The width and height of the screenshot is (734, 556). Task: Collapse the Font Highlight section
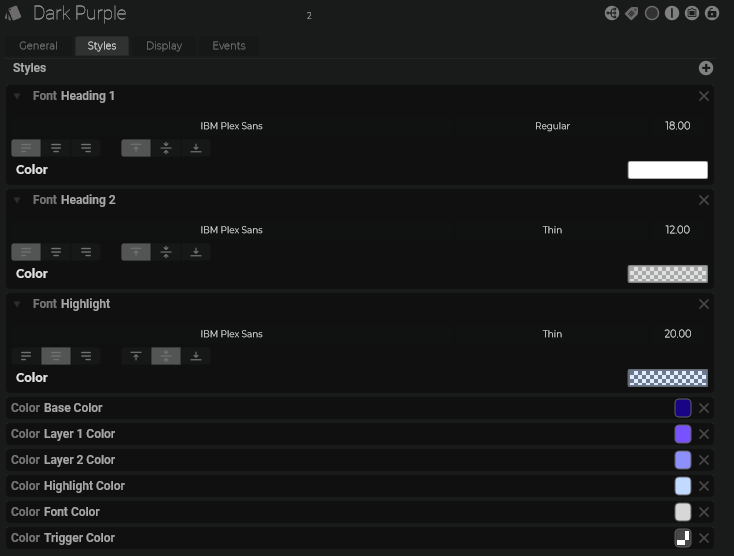click(x=17, y=304)
